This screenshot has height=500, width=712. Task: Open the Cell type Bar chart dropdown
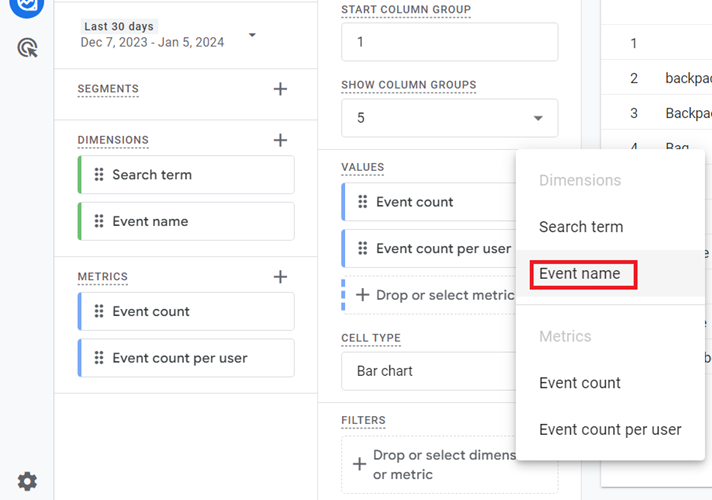coord(429,371)
